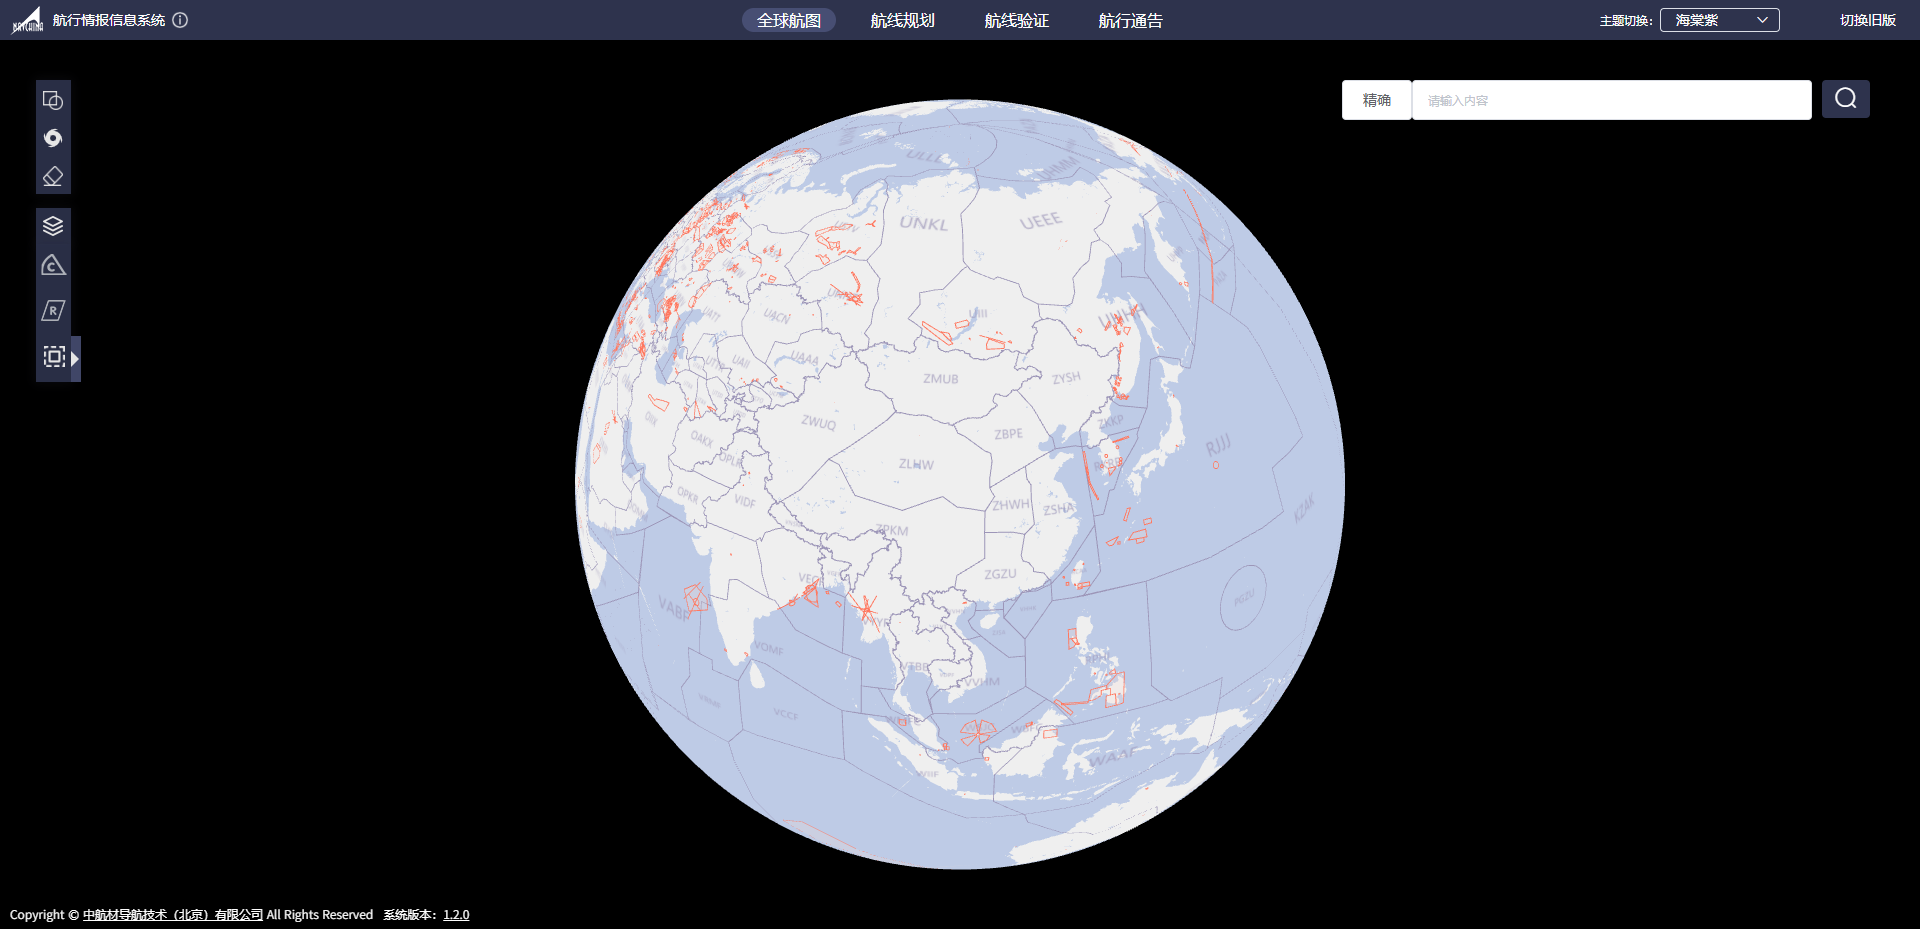Viewport: 1920px width, 929px height.
Task: Click the typhoon swirl icon
Action: pyautogui.click(x=53, y=138)
